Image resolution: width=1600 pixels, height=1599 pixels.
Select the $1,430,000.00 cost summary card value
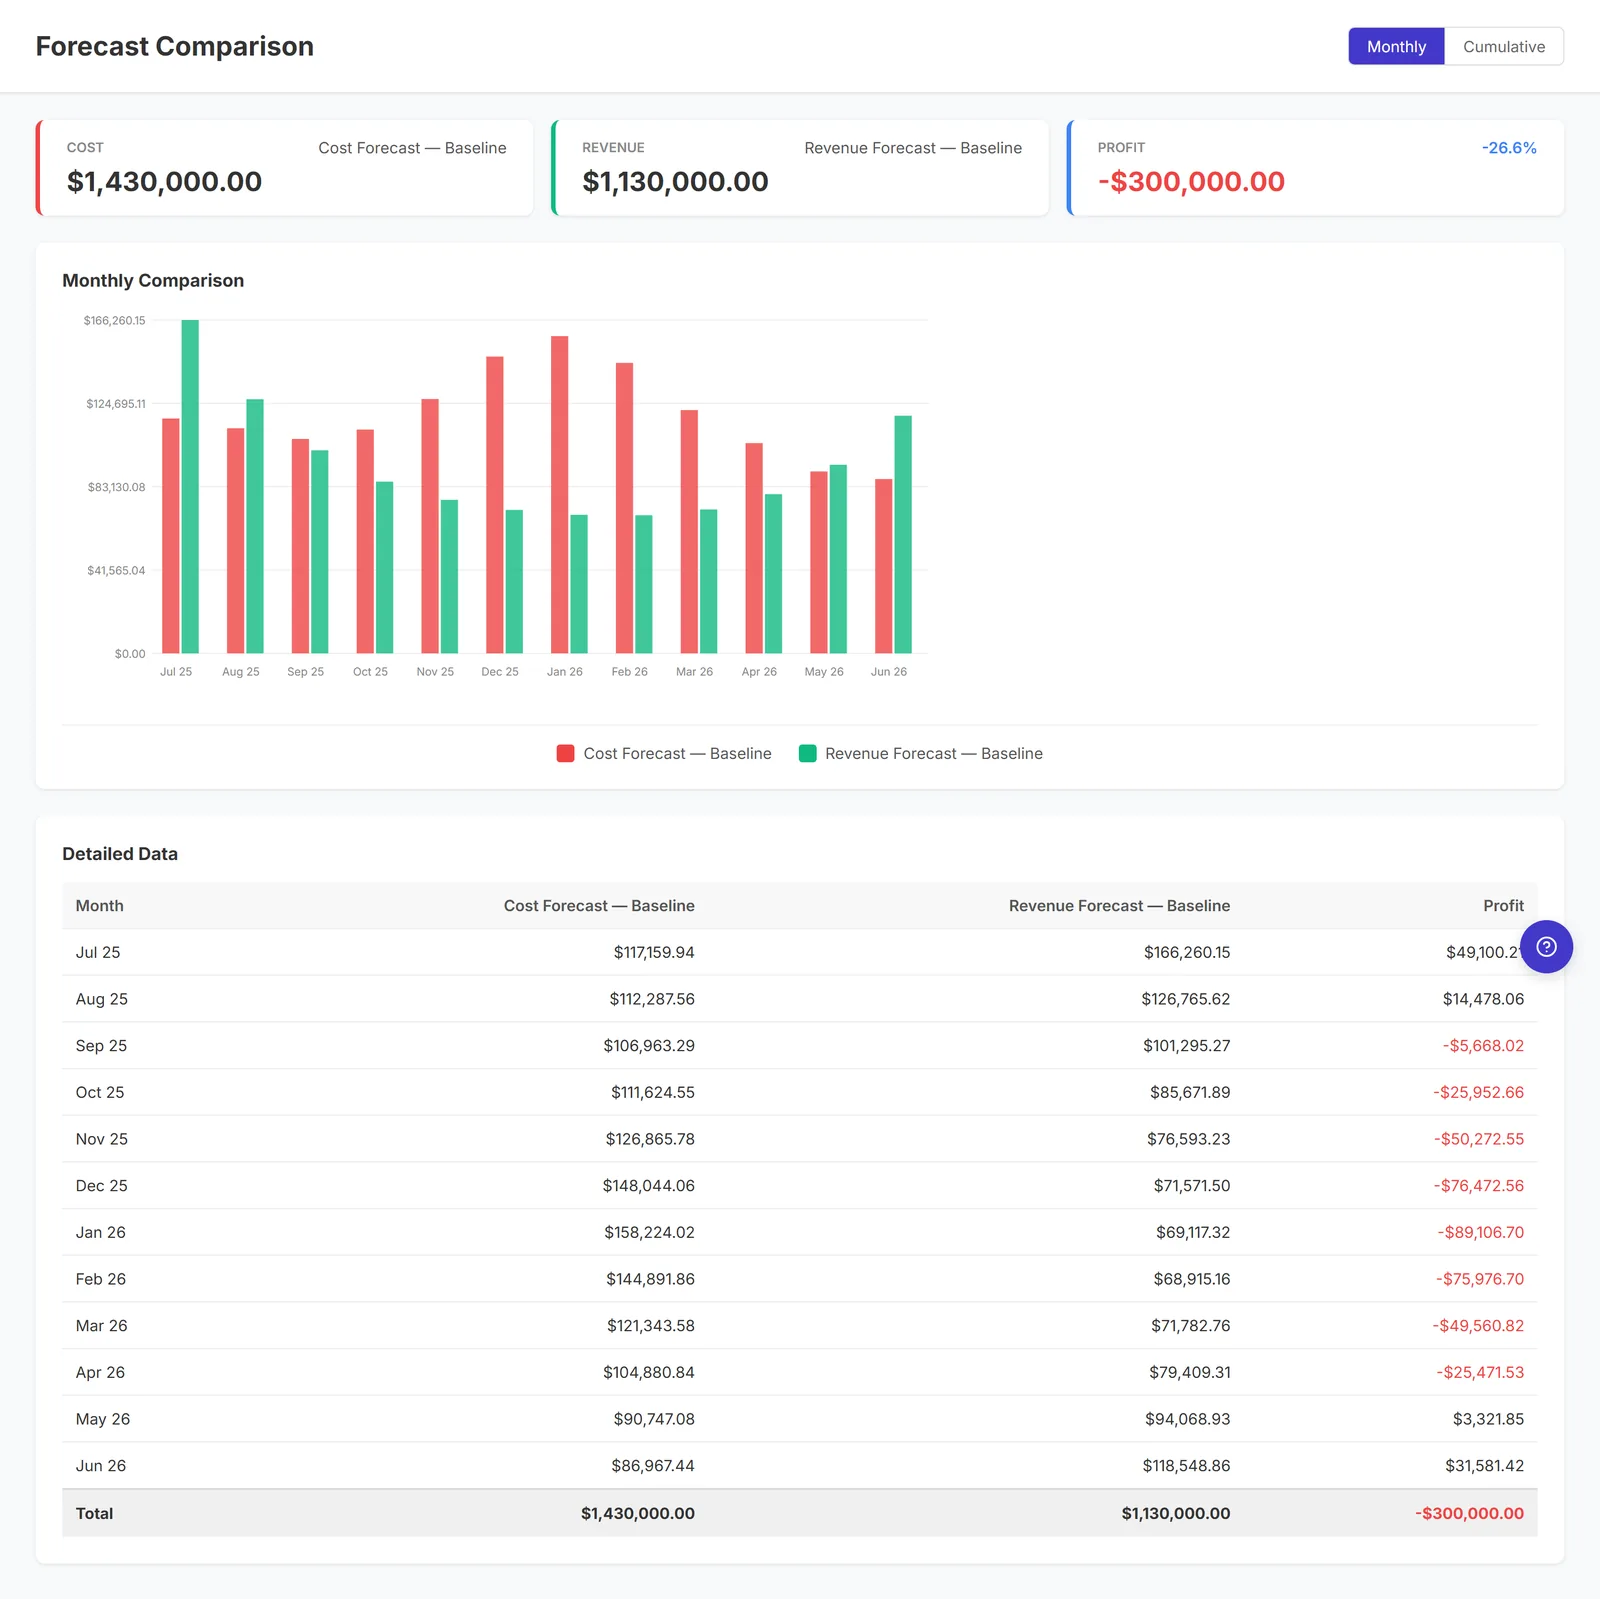coord(164,181)
